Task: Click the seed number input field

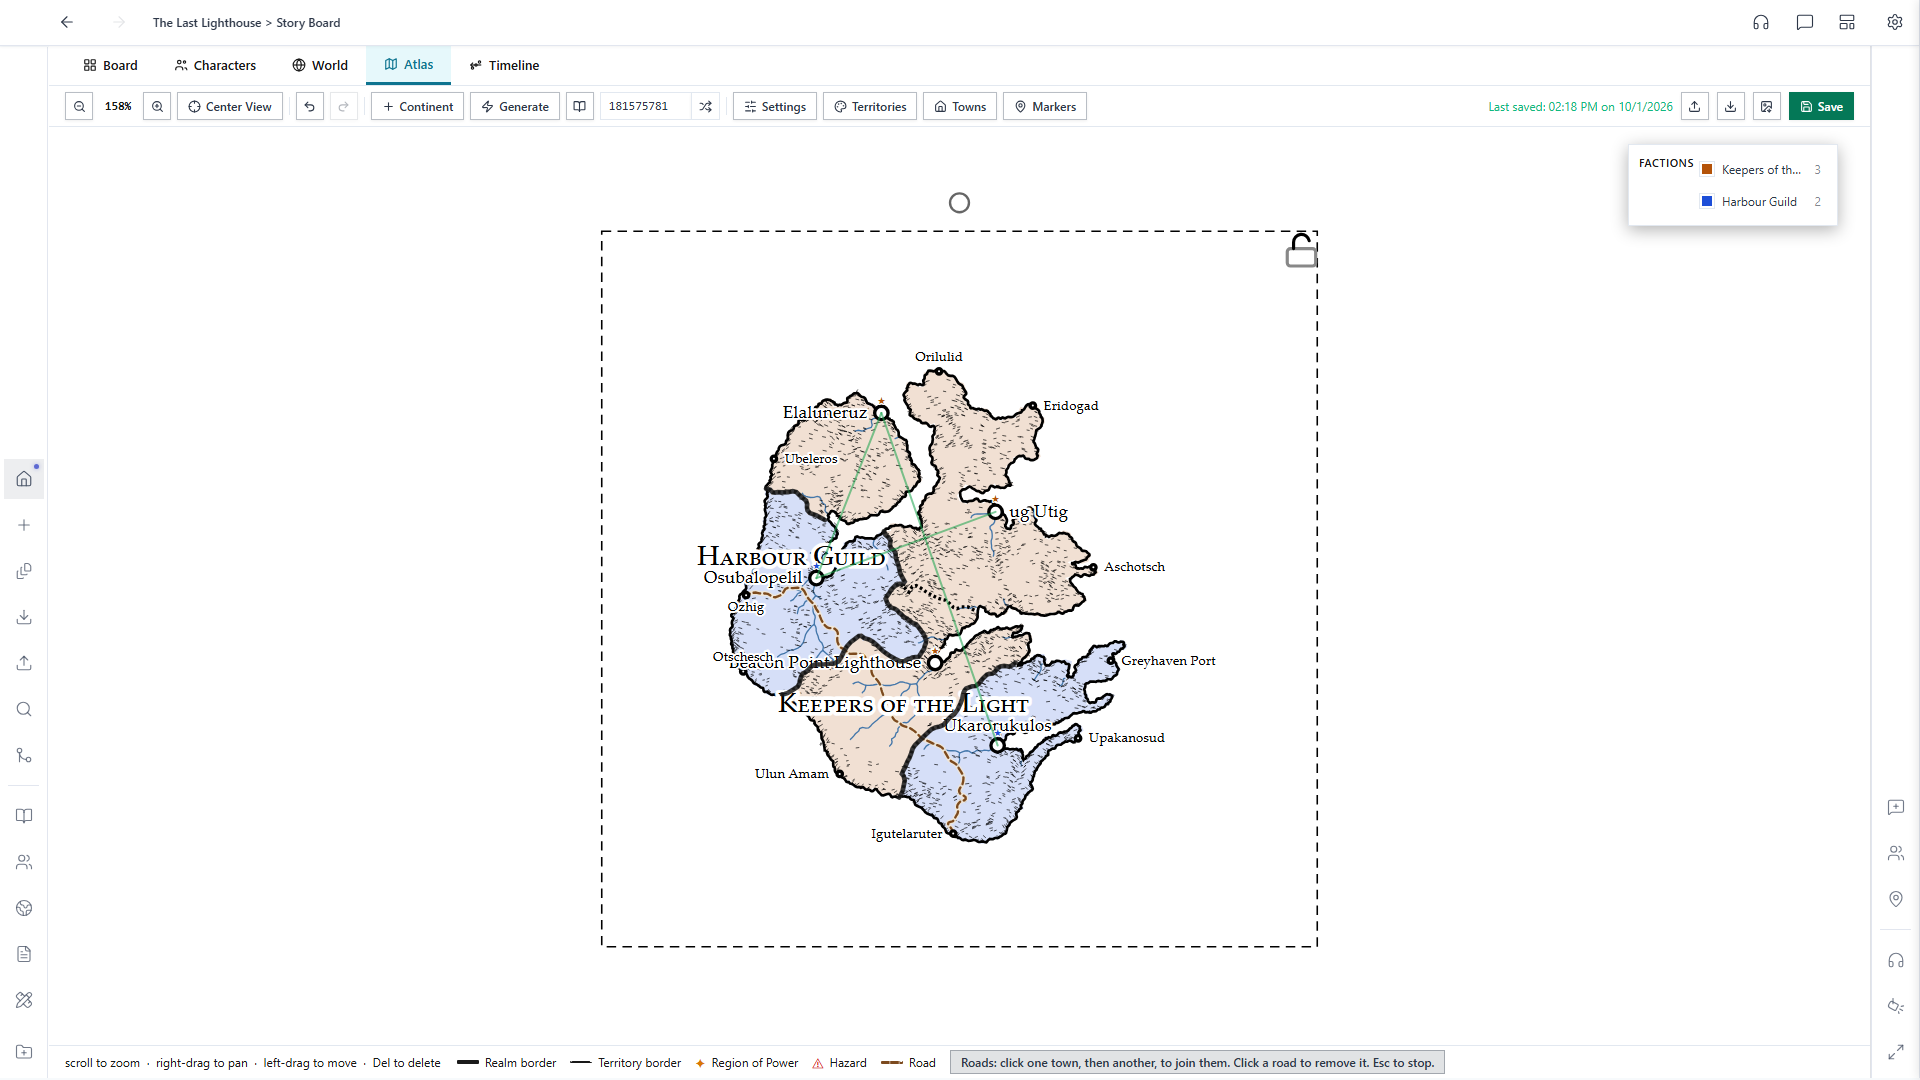Action: click(645, 107)
